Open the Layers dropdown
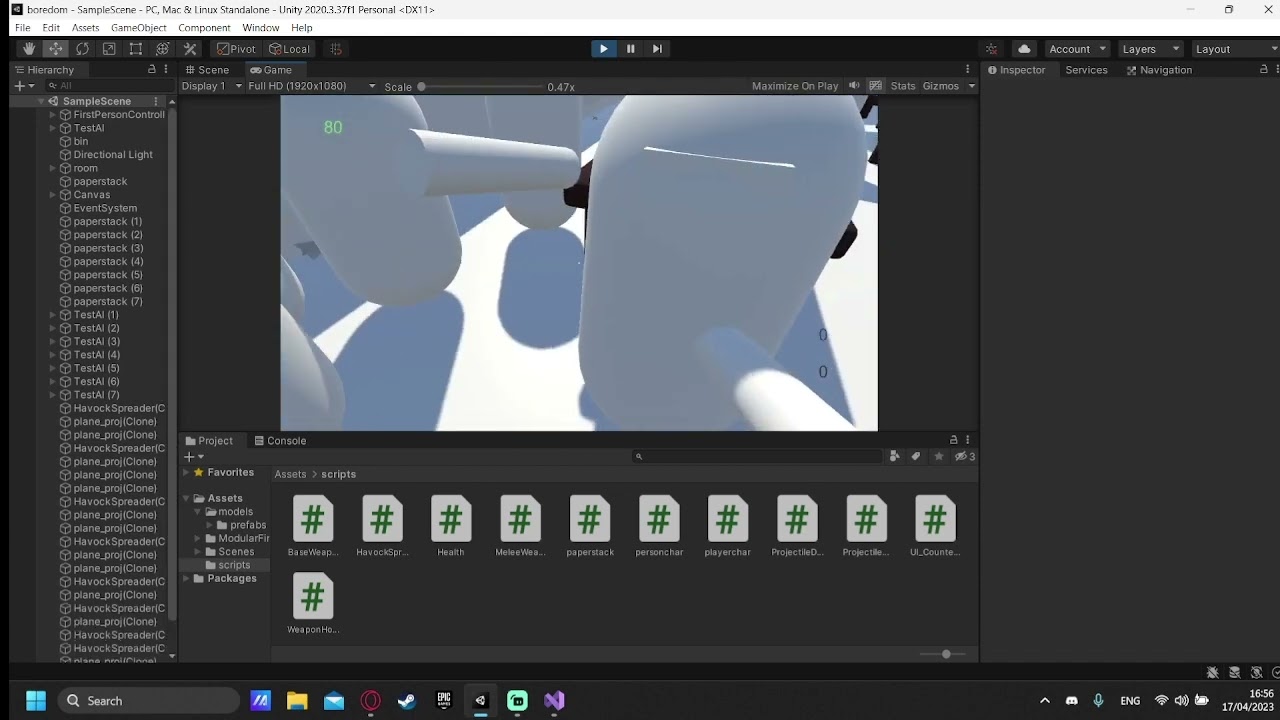Viewport: 1280px width, 720px height. (1151, 49)
